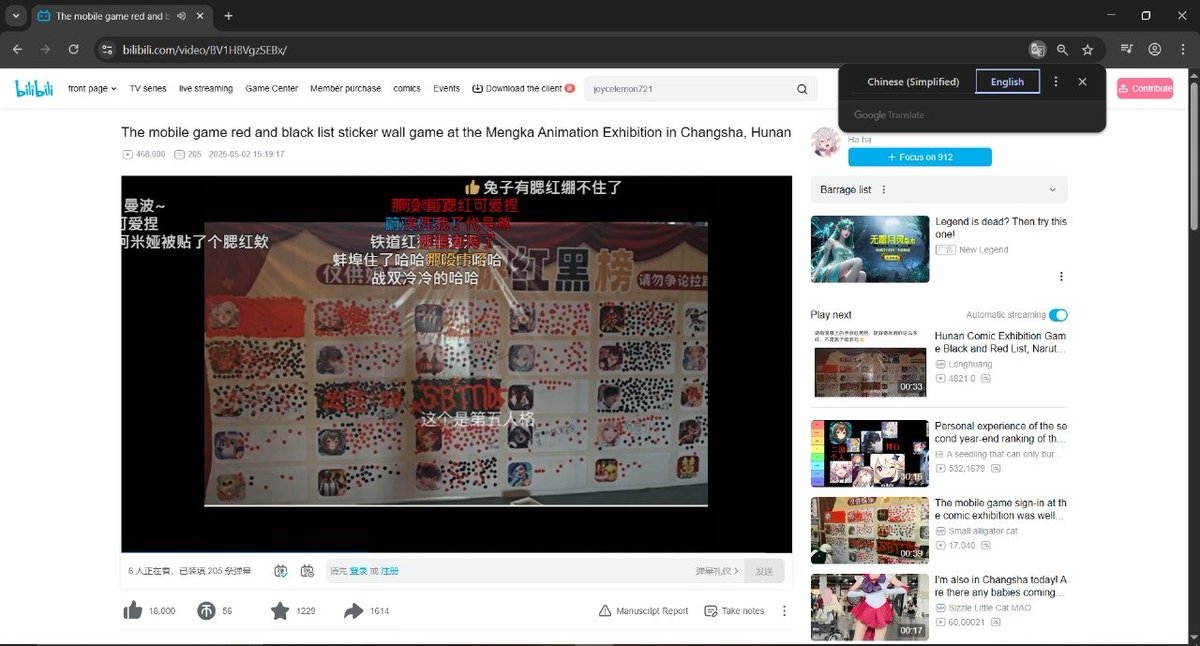Open Hunan Comic Exhibition video thumbnail
The height and width of the screenshot is (646, 1200).
point(868,364)
